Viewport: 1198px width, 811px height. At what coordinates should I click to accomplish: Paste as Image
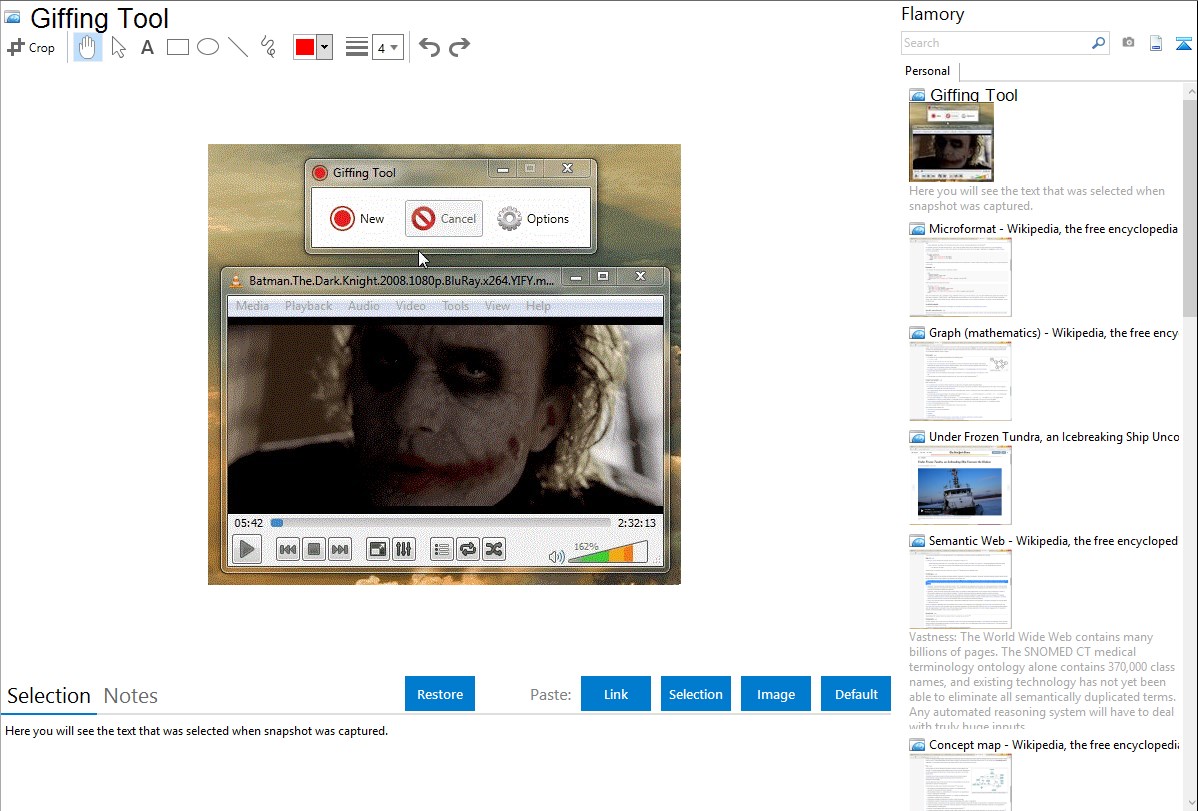[776, 694]
